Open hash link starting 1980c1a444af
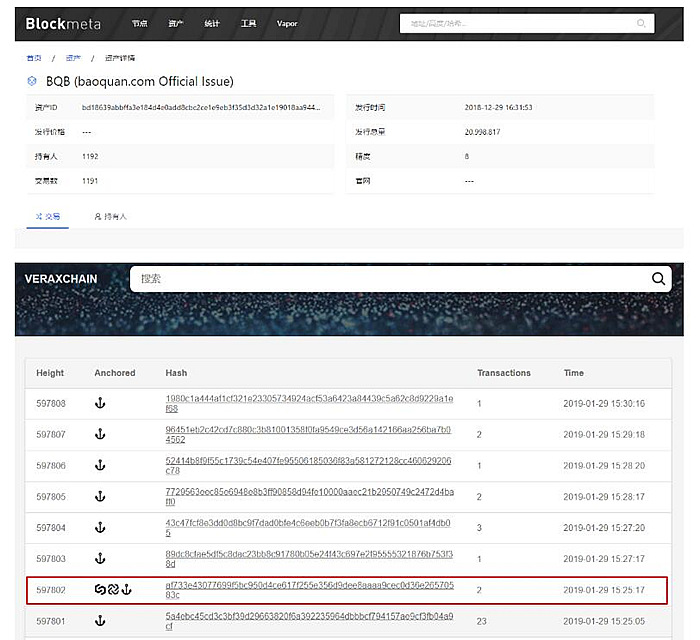Screen dimensions: 700x640 309,403
